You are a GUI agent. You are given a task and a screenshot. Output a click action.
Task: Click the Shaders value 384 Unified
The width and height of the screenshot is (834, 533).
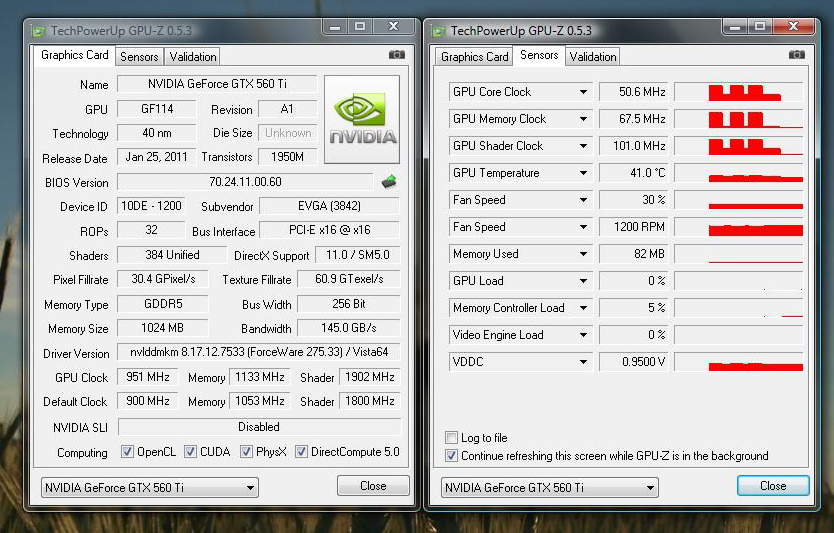172,255
